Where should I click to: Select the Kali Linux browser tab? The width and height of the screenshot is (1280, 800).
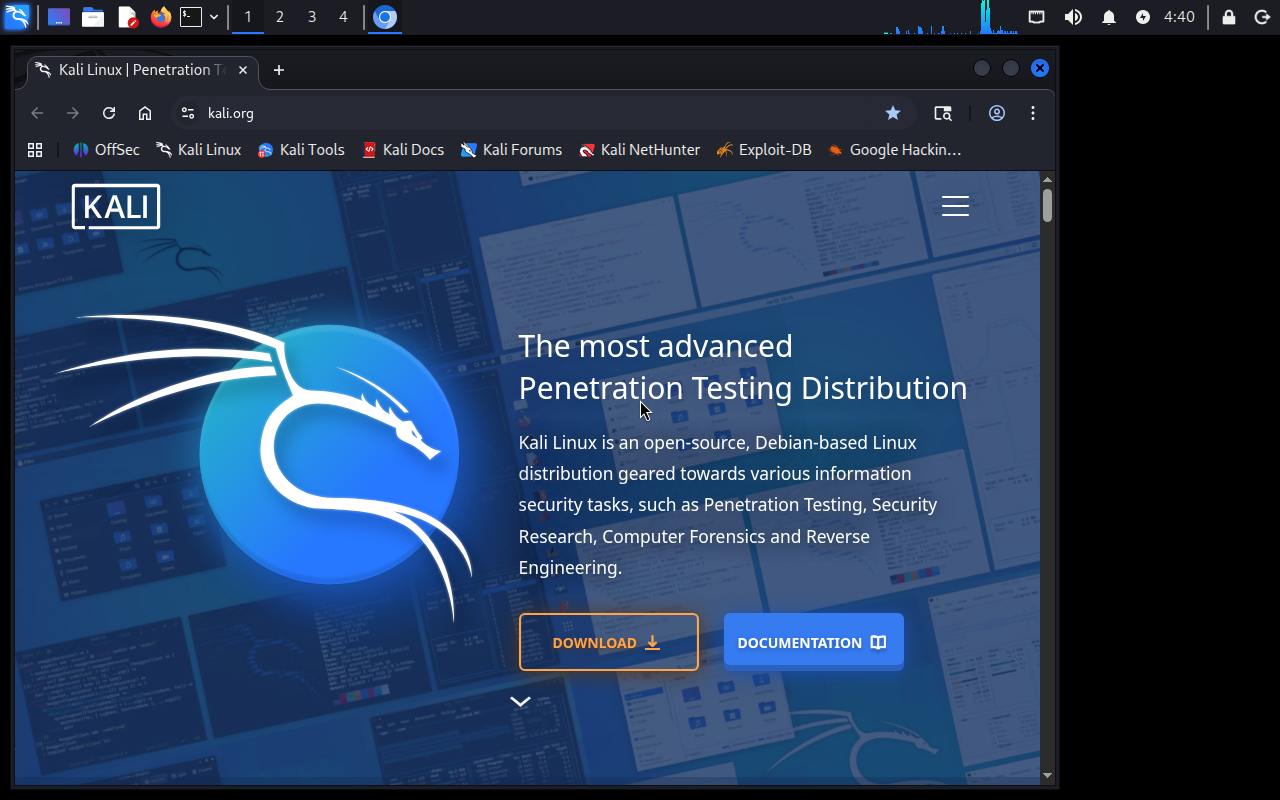tap(135, 70)
